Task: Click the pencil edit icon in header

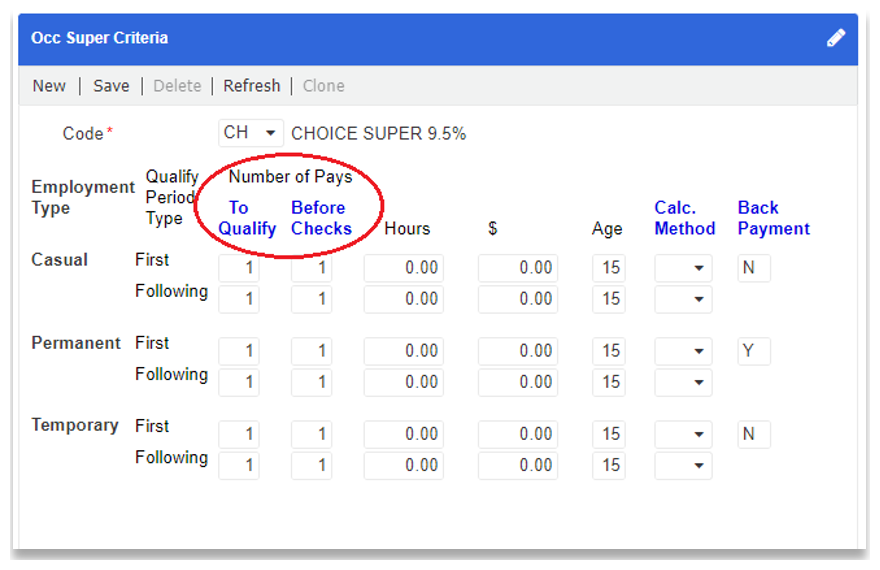Action: [836, 38]
